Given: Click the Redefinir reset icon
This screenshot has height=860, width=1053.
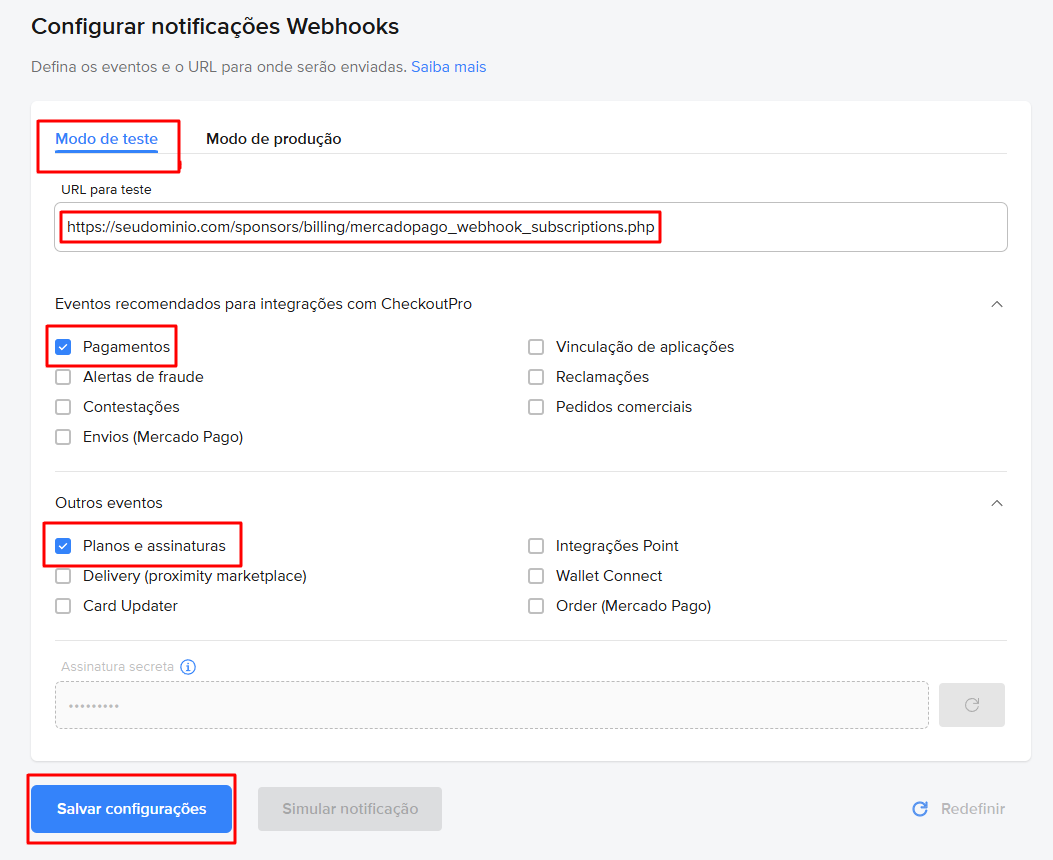Looking at the screenshot, I should tap(920, 809).
